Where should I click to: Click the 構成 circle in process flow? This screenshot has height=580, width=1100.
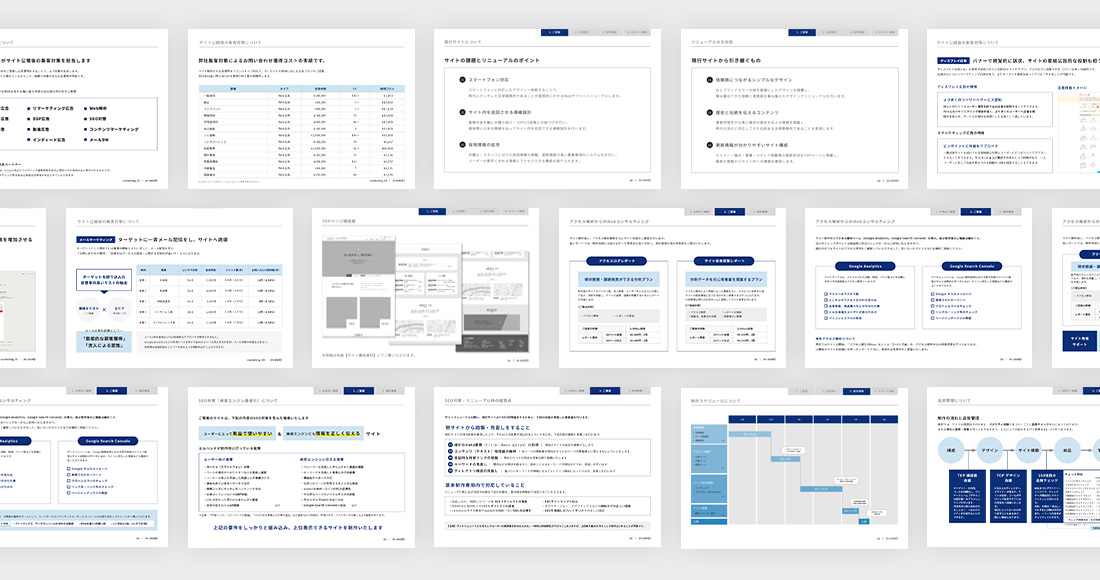coord(951,450)
